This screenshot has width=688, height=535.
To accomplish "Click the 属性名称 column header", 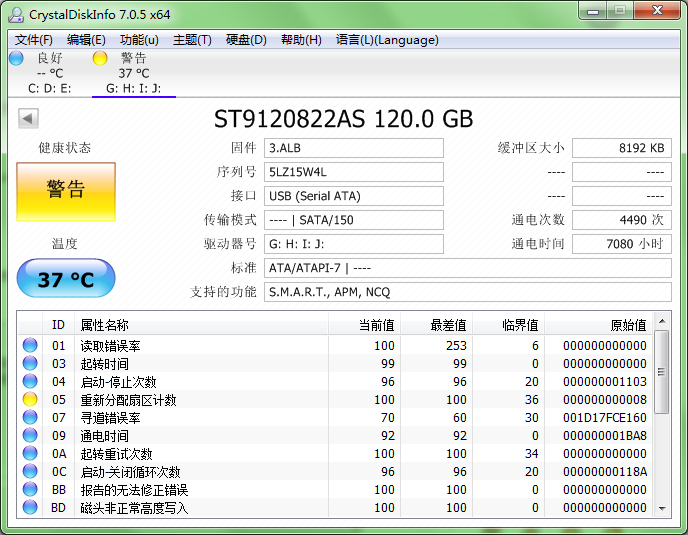I will (201, 325).
